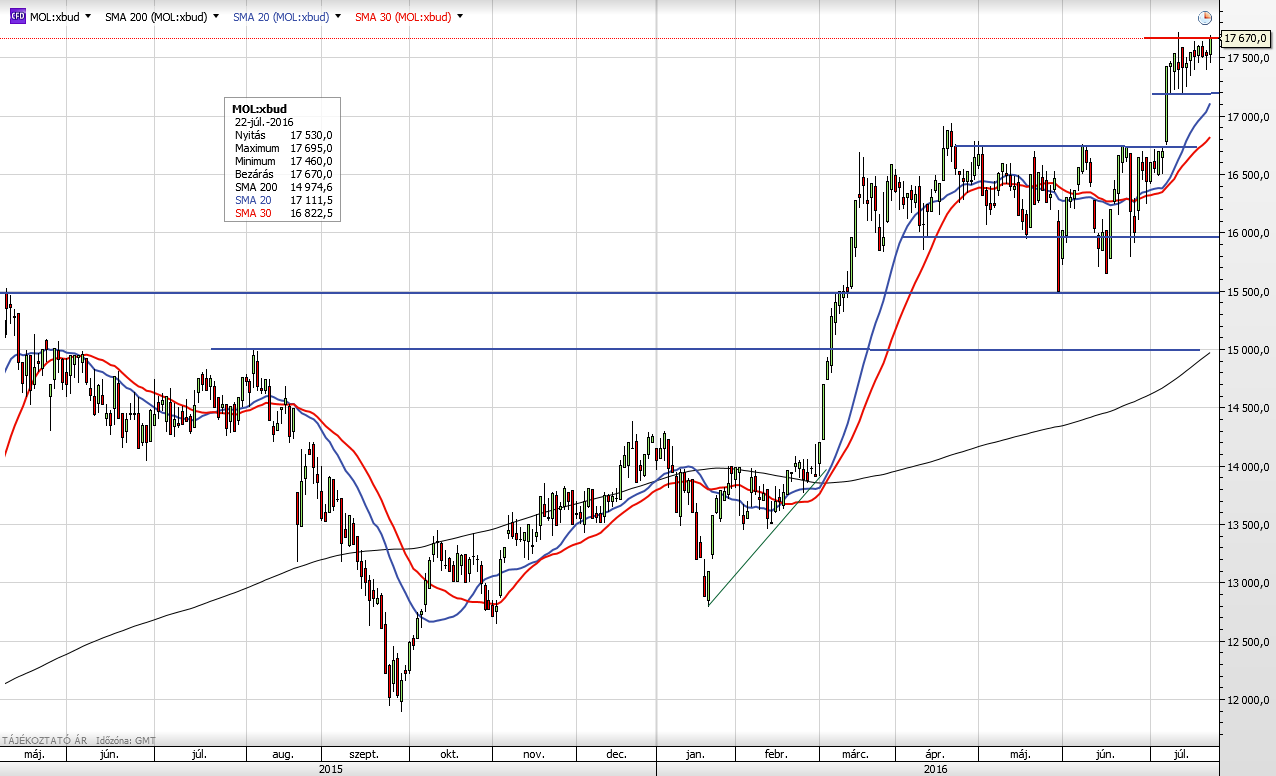Expand the SMA 20 (MOL:xbud) indicator menu
This screenshot has width=1276, height=776.
(x=338, y=17)
